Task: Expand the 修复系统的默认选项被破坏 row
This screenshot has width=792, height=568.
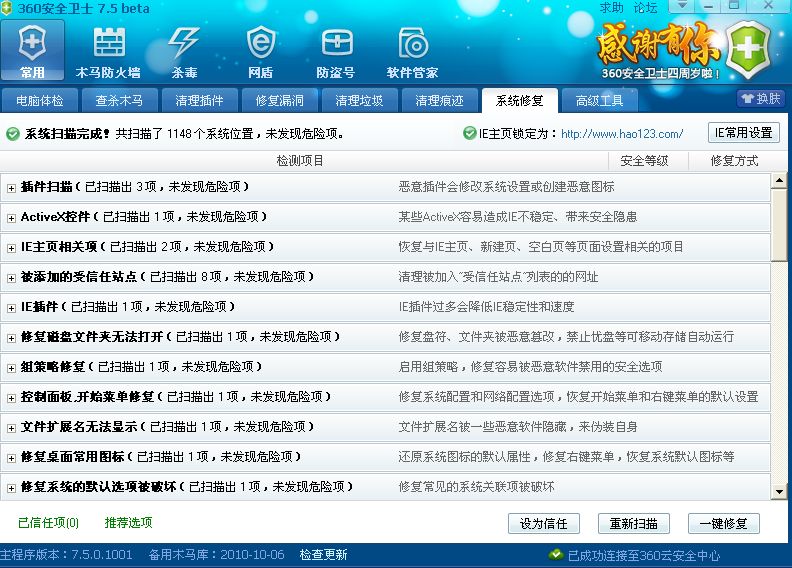Action: (11, 488)
